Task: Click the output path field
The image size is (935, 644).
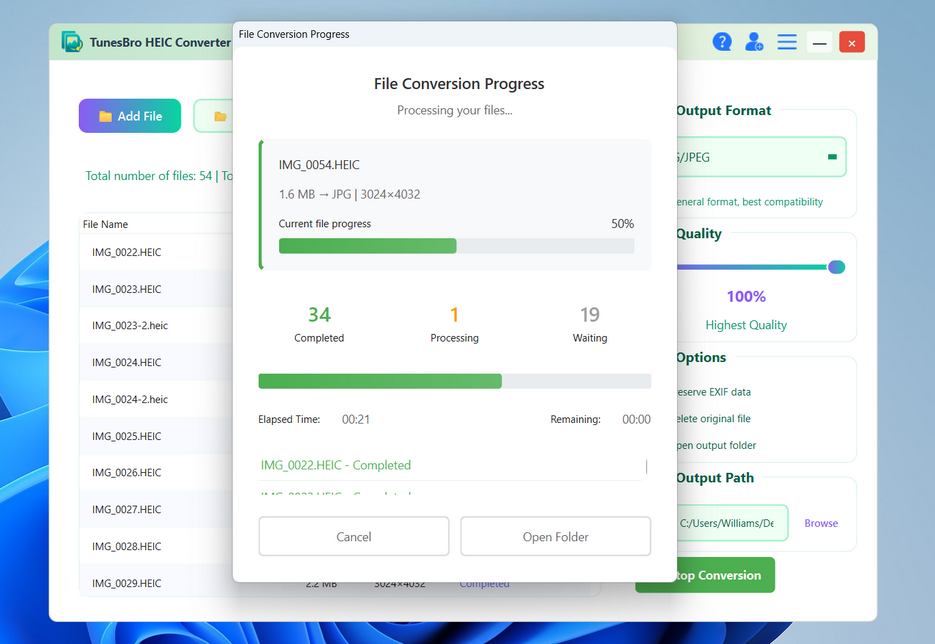Action: [729, 522]
